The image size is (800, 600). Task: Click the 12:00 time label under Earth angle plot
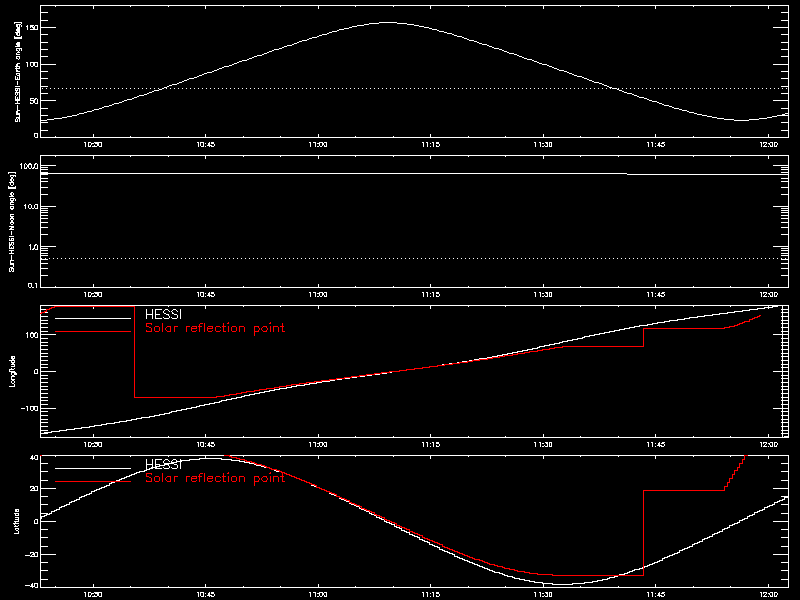(x=769, y=145)
